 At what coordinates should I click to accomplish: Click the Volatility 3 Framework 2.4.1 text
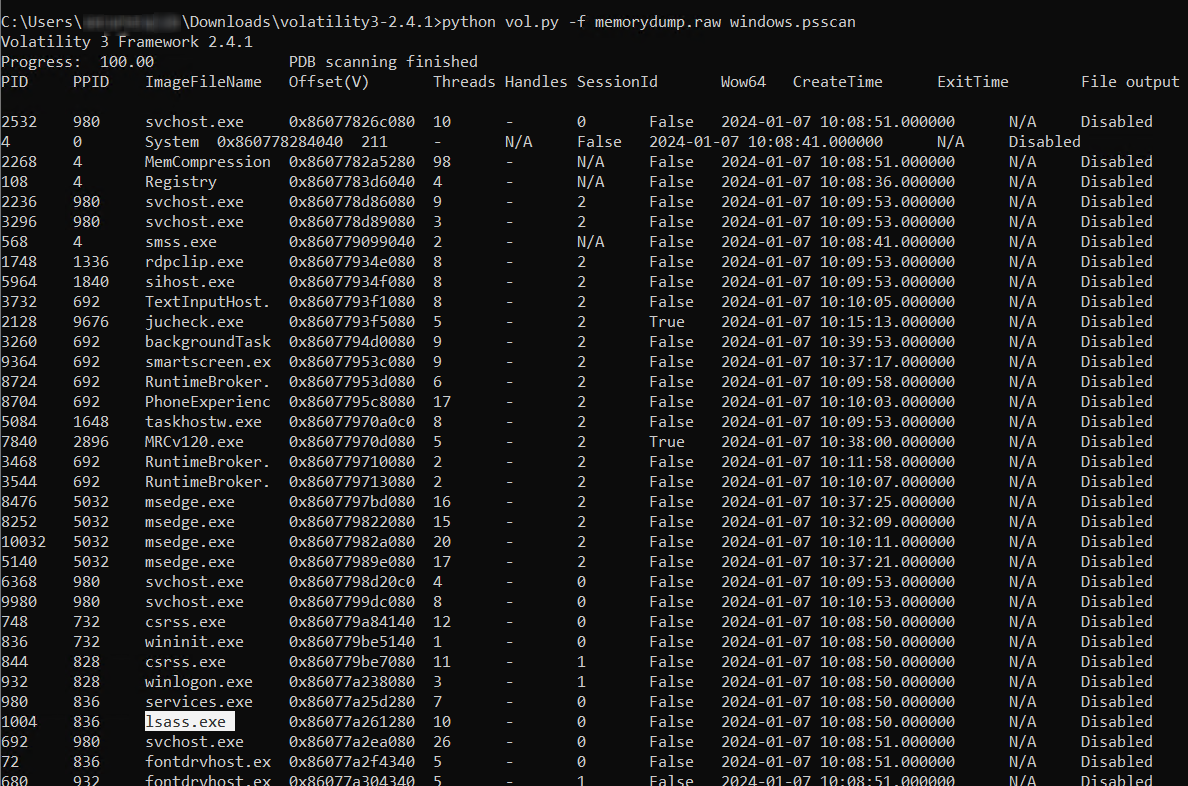click(127, 42)
